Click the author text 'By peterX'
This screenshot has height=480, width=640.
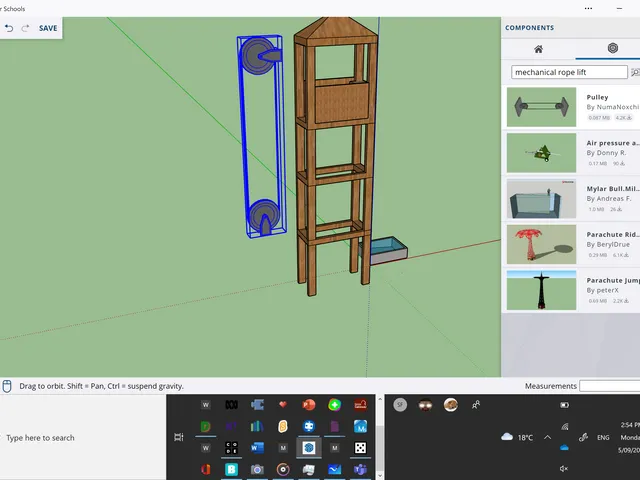tap(602, 290)
